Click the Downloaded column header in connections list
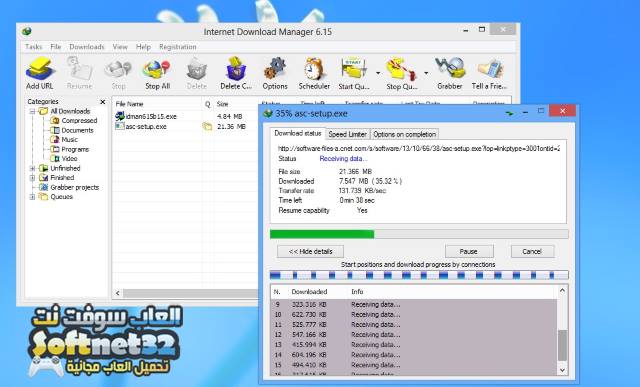 coord(309,292)
